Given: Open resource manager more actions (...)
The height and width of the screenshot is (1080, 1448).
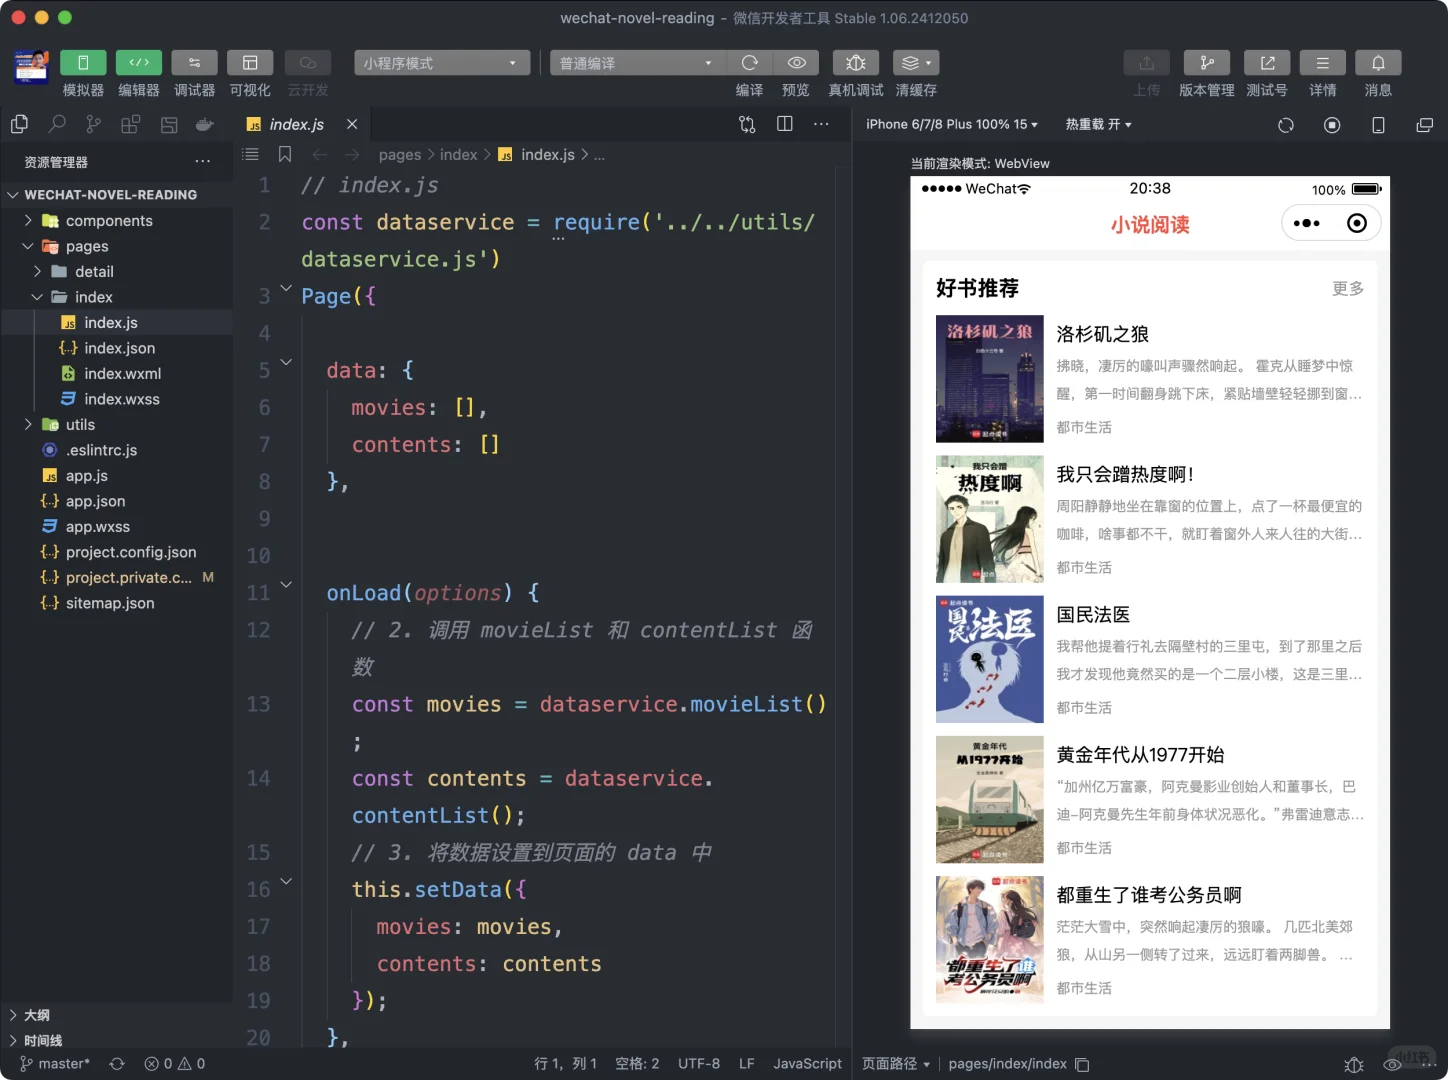Looking at the screenshot, I should coord(203,162).
